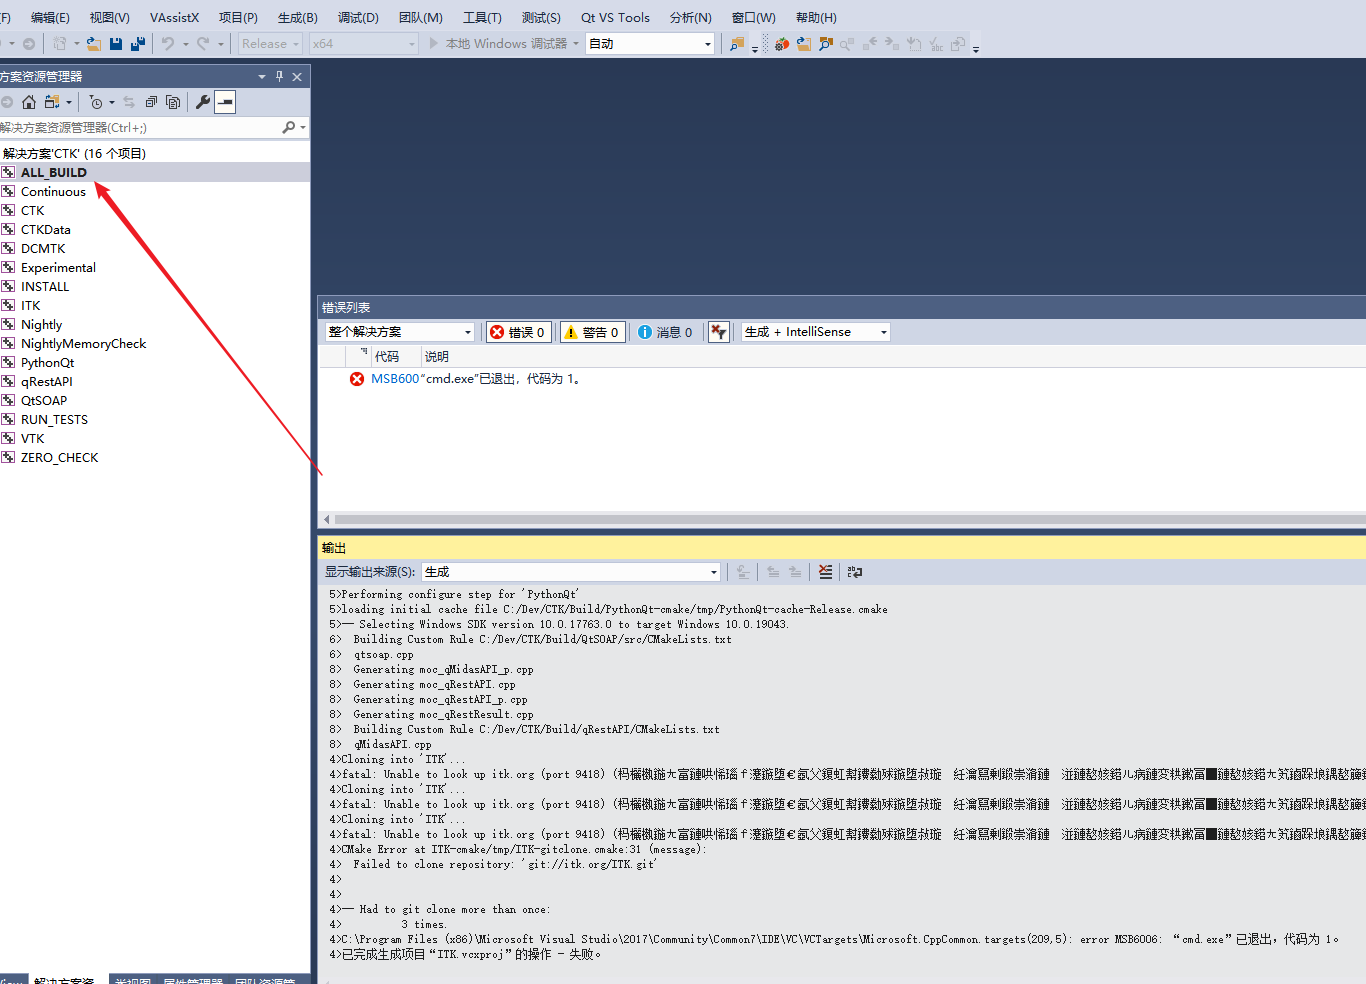Toggle the Warnings 0 filter button
The image size is (1366, 984).
point(593,332)
